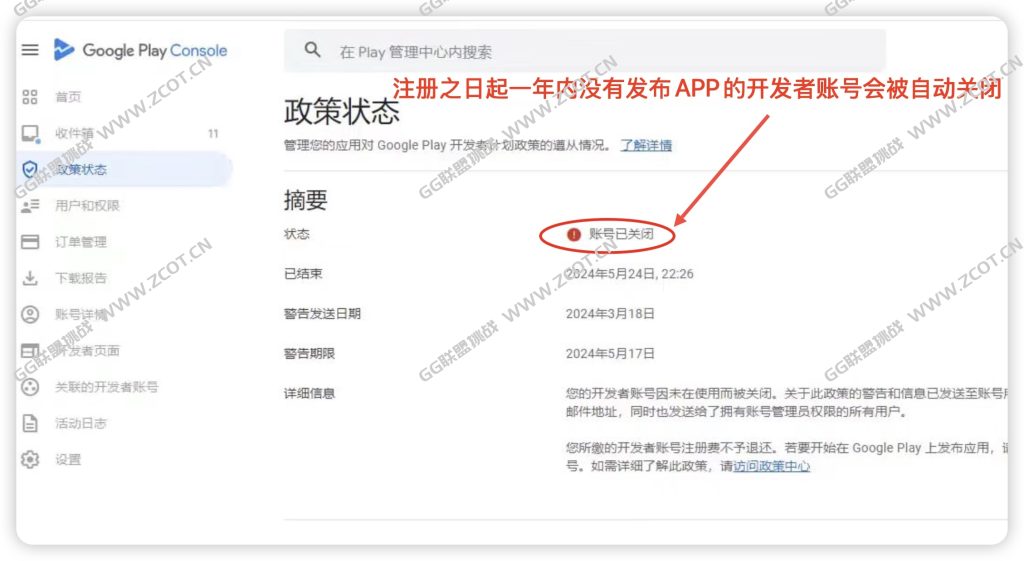
Task: Click the 政策状态 shield icon
Action: pyautogui.click(x=30, y=170)
